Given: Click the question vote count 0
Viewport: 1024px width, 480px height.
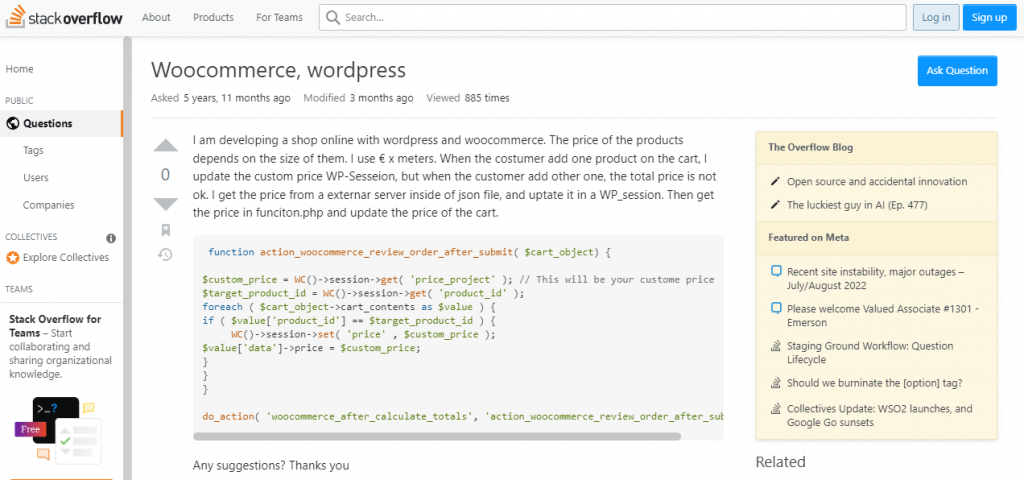Looking at the screenshot, I should click(x=165, y=174).
